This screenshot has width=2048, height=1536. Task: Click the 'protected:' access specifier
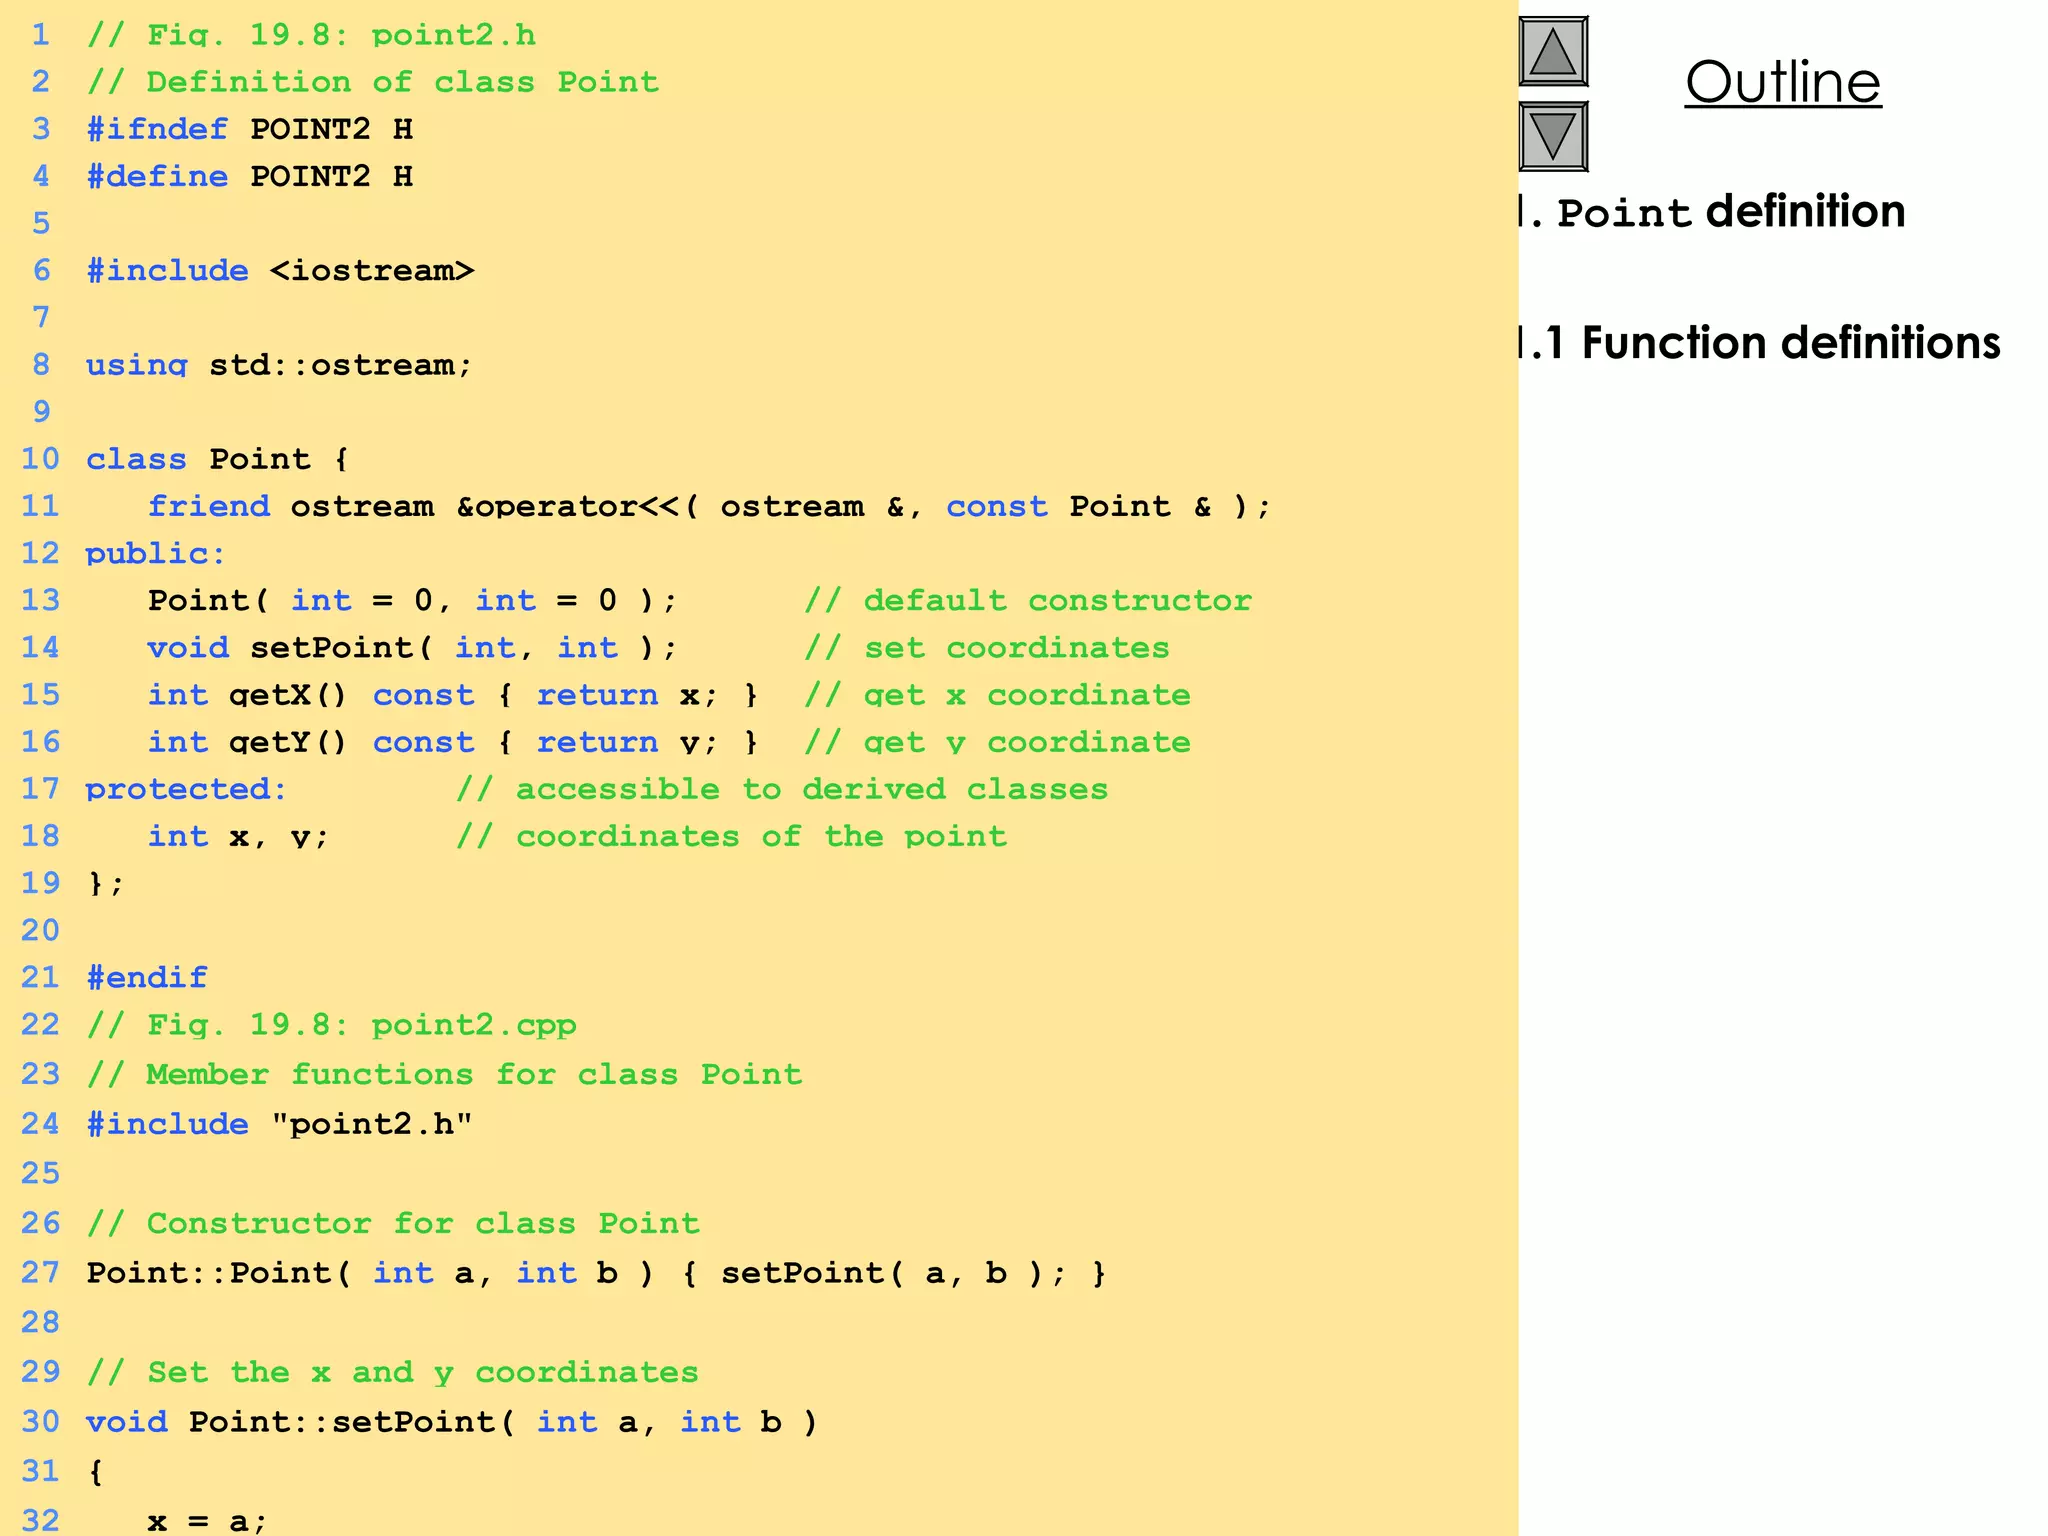click(186, 789)
